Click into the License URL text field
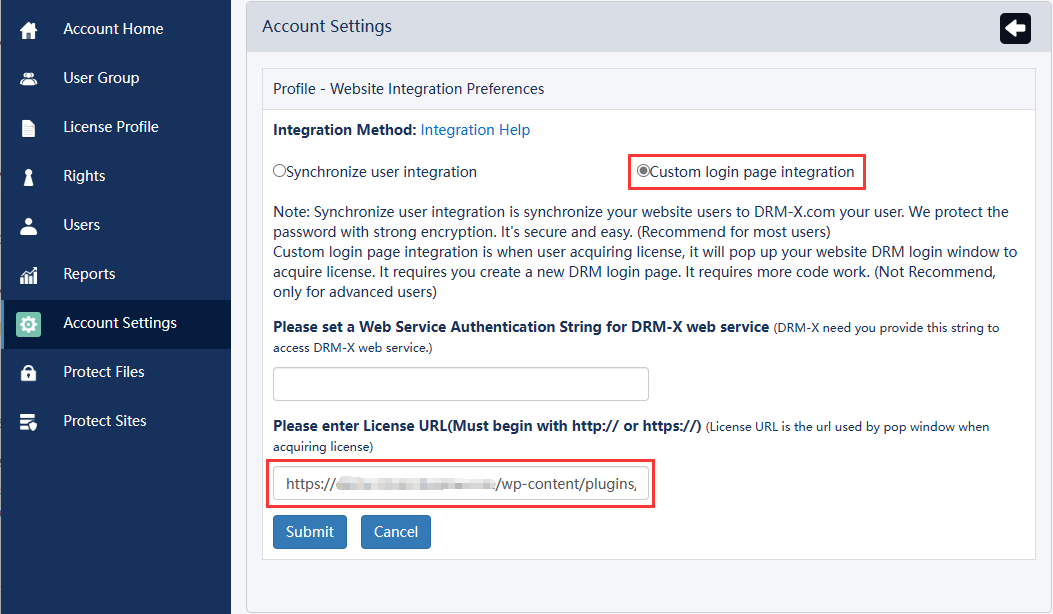The height and width of the screenshot is (614, 1053). pyautogui.click(x=461, y=484)
